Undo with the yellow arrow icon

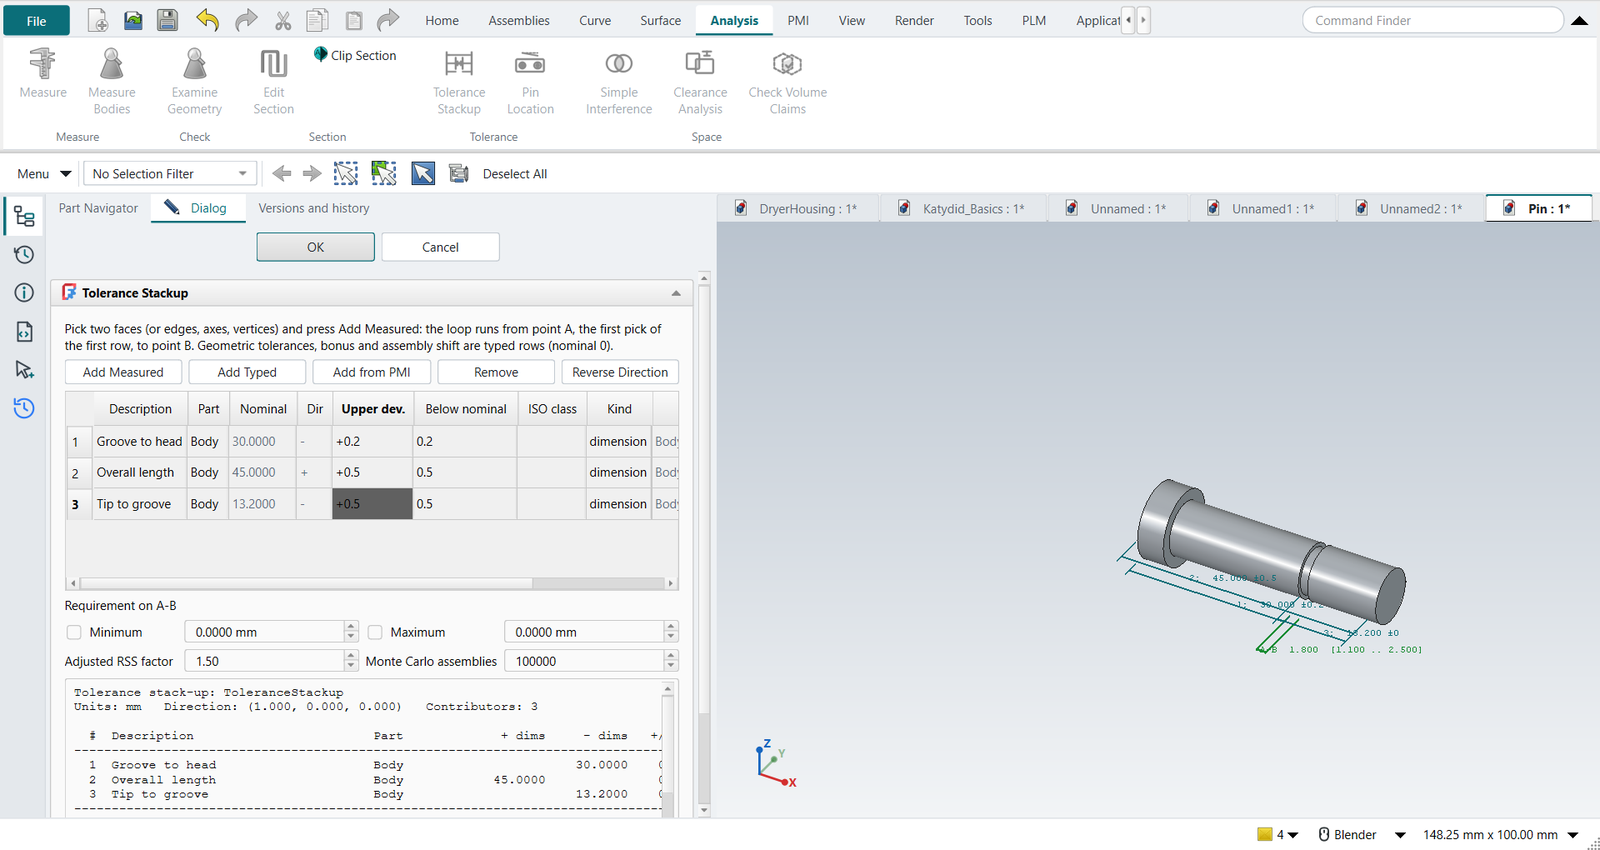207,20
